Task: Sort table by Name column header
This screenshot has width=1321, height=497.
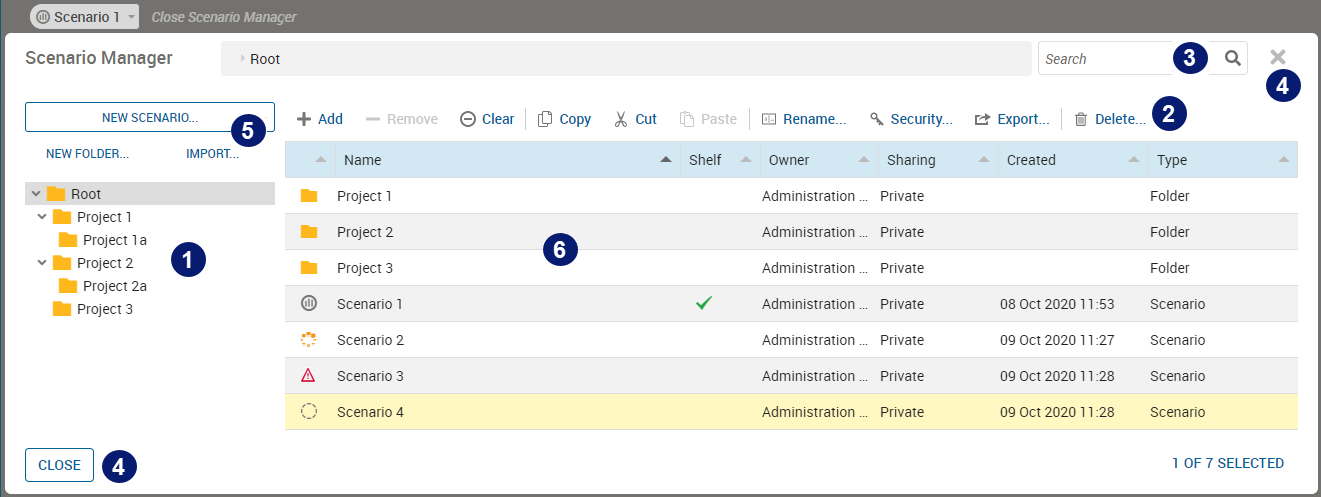Action: click(500, 160)
